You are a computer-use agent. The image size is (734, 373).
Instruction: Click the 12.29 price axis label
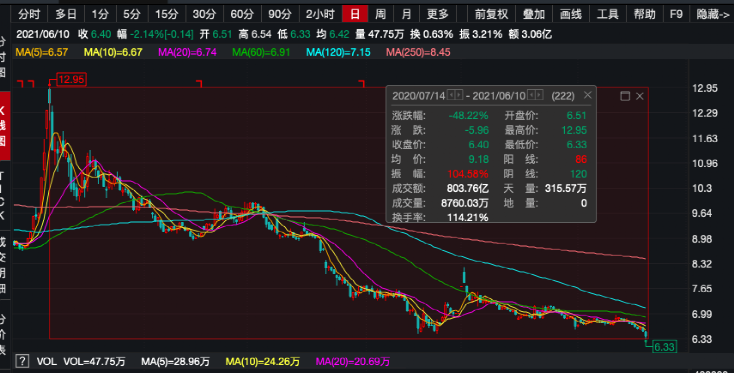(705, 113)
